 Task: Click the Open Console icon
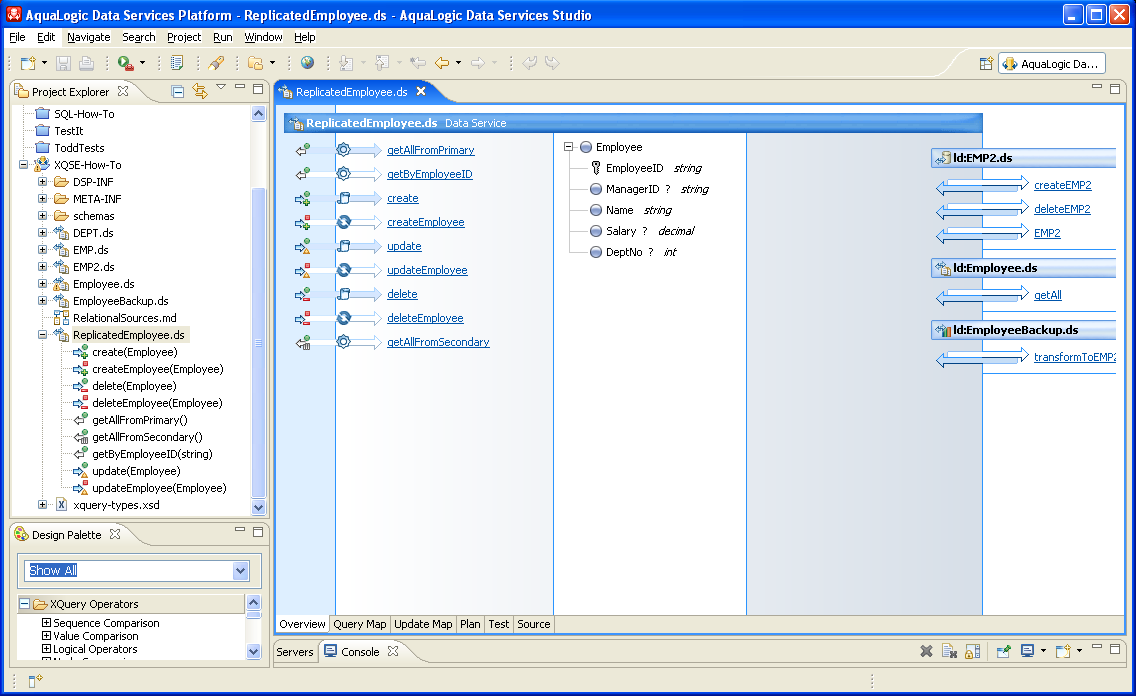pos(1063,651)
